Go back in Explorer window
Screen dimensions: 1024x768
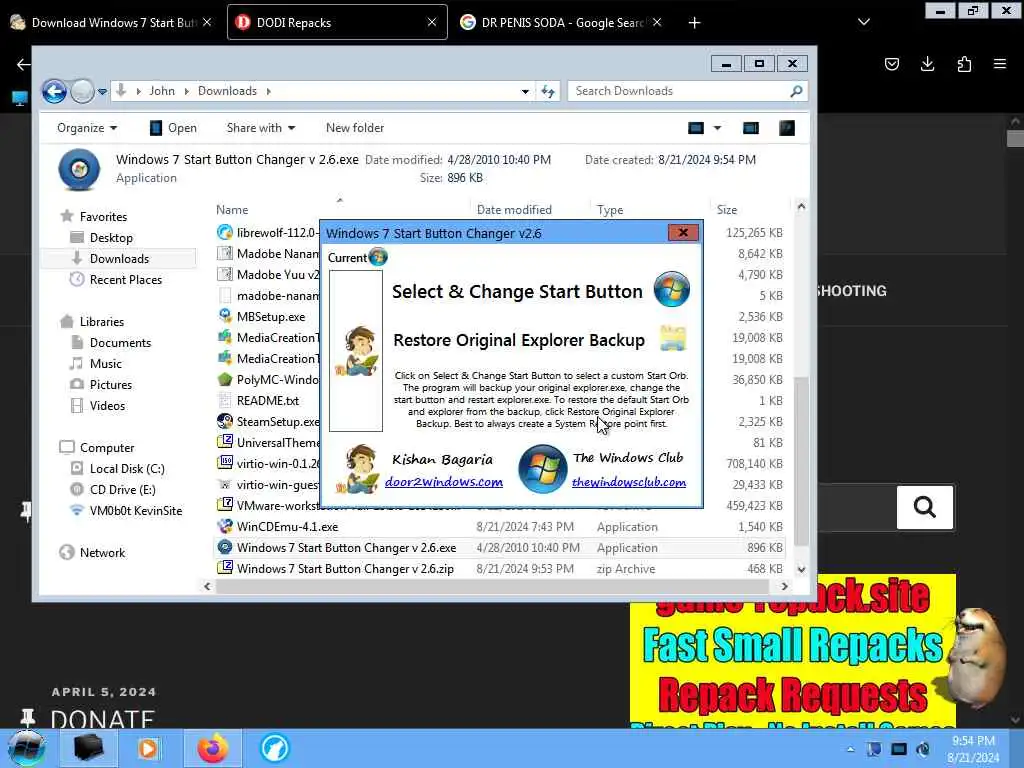click(x=54, y=91)
